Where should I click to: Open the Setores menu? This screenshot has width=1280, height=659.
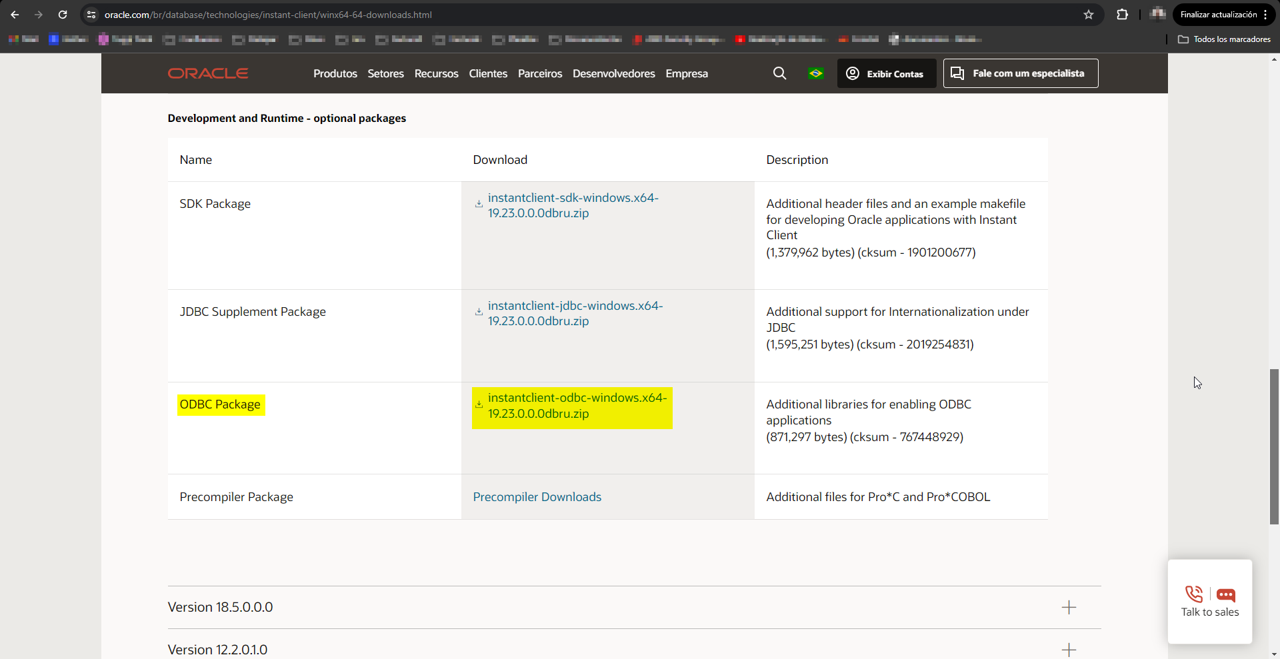click(385, 73)
